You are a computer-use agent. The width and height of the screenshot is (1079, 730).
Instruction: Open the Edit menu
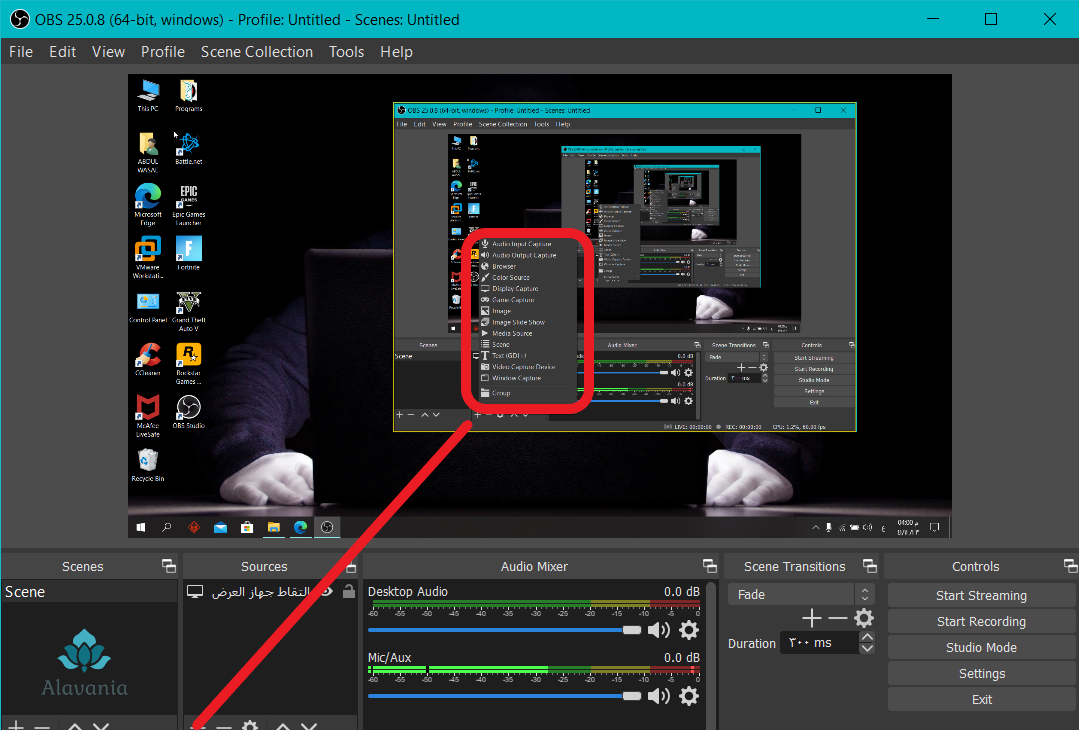62,52
